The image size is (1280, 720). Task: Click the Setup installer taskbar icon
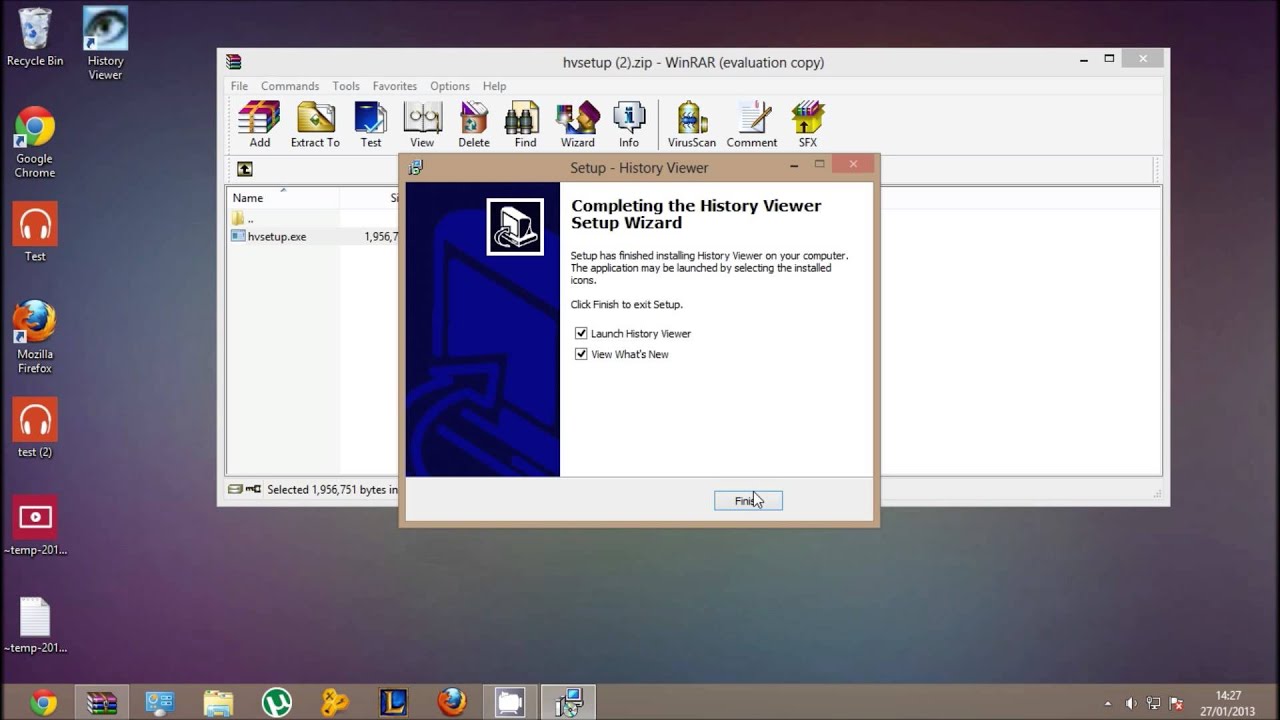569,703
